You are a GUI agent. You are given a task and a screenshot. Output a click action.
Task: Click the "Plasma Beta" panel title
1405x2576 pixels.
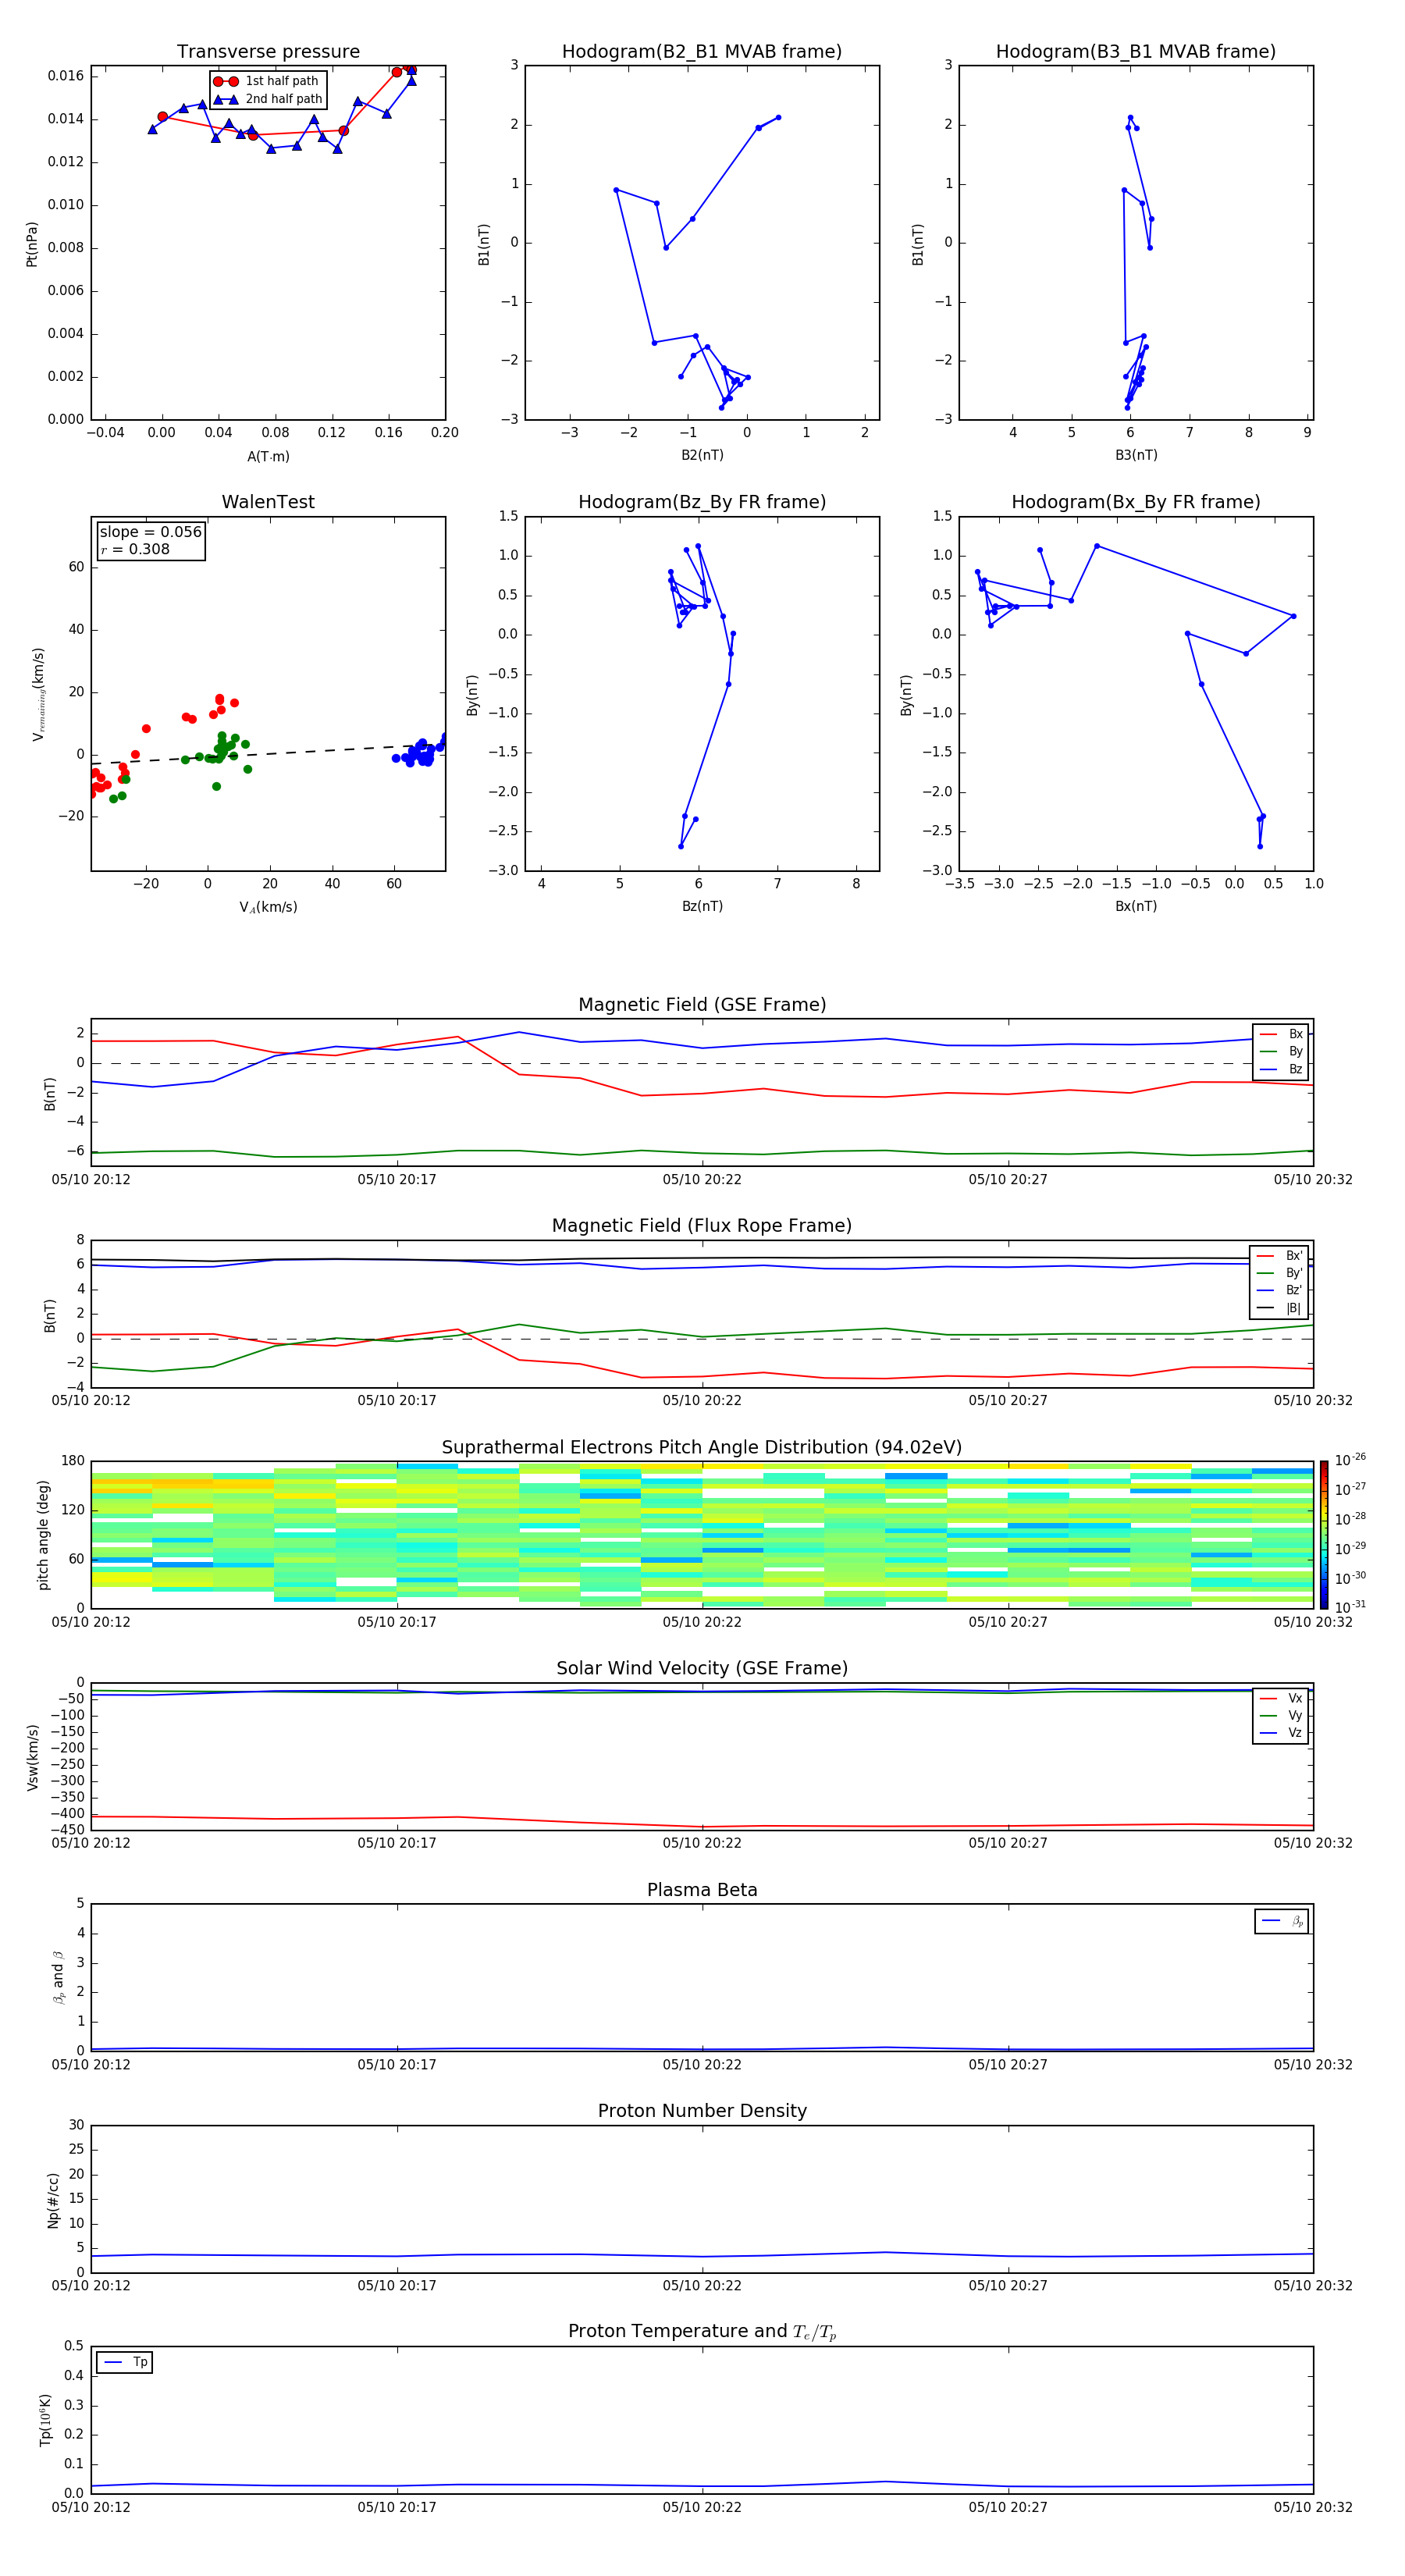tap(702, 1891)
